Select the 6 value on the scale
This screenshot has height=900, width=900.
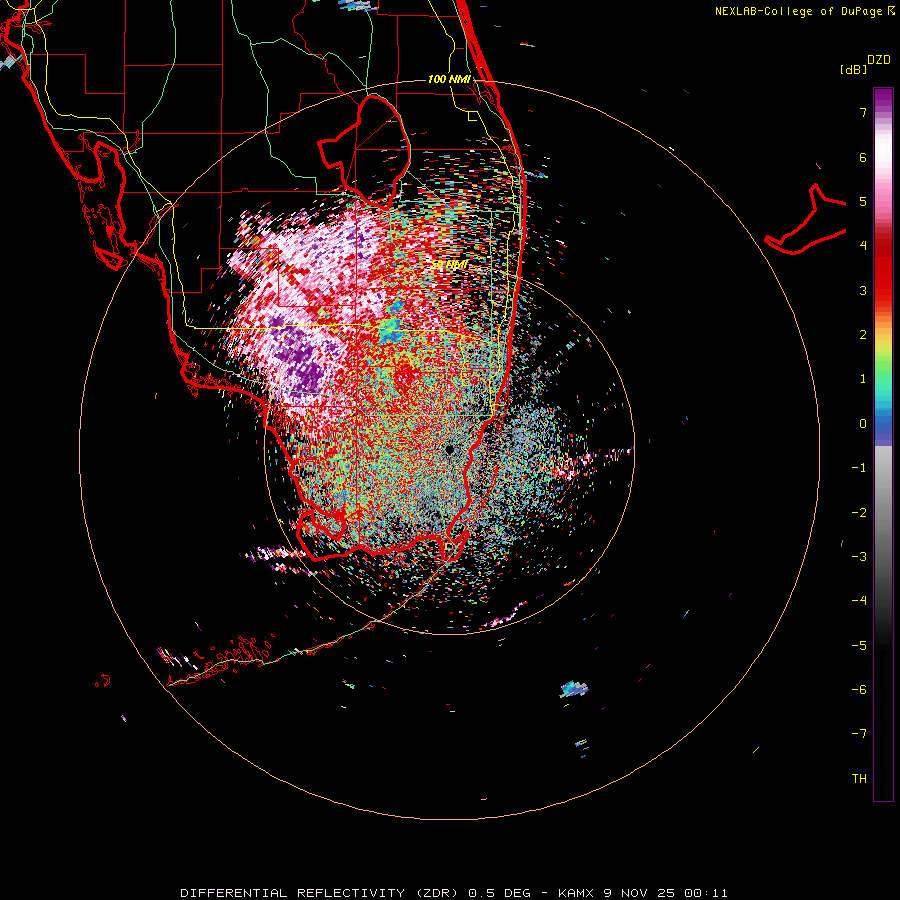tap(863, 157)
